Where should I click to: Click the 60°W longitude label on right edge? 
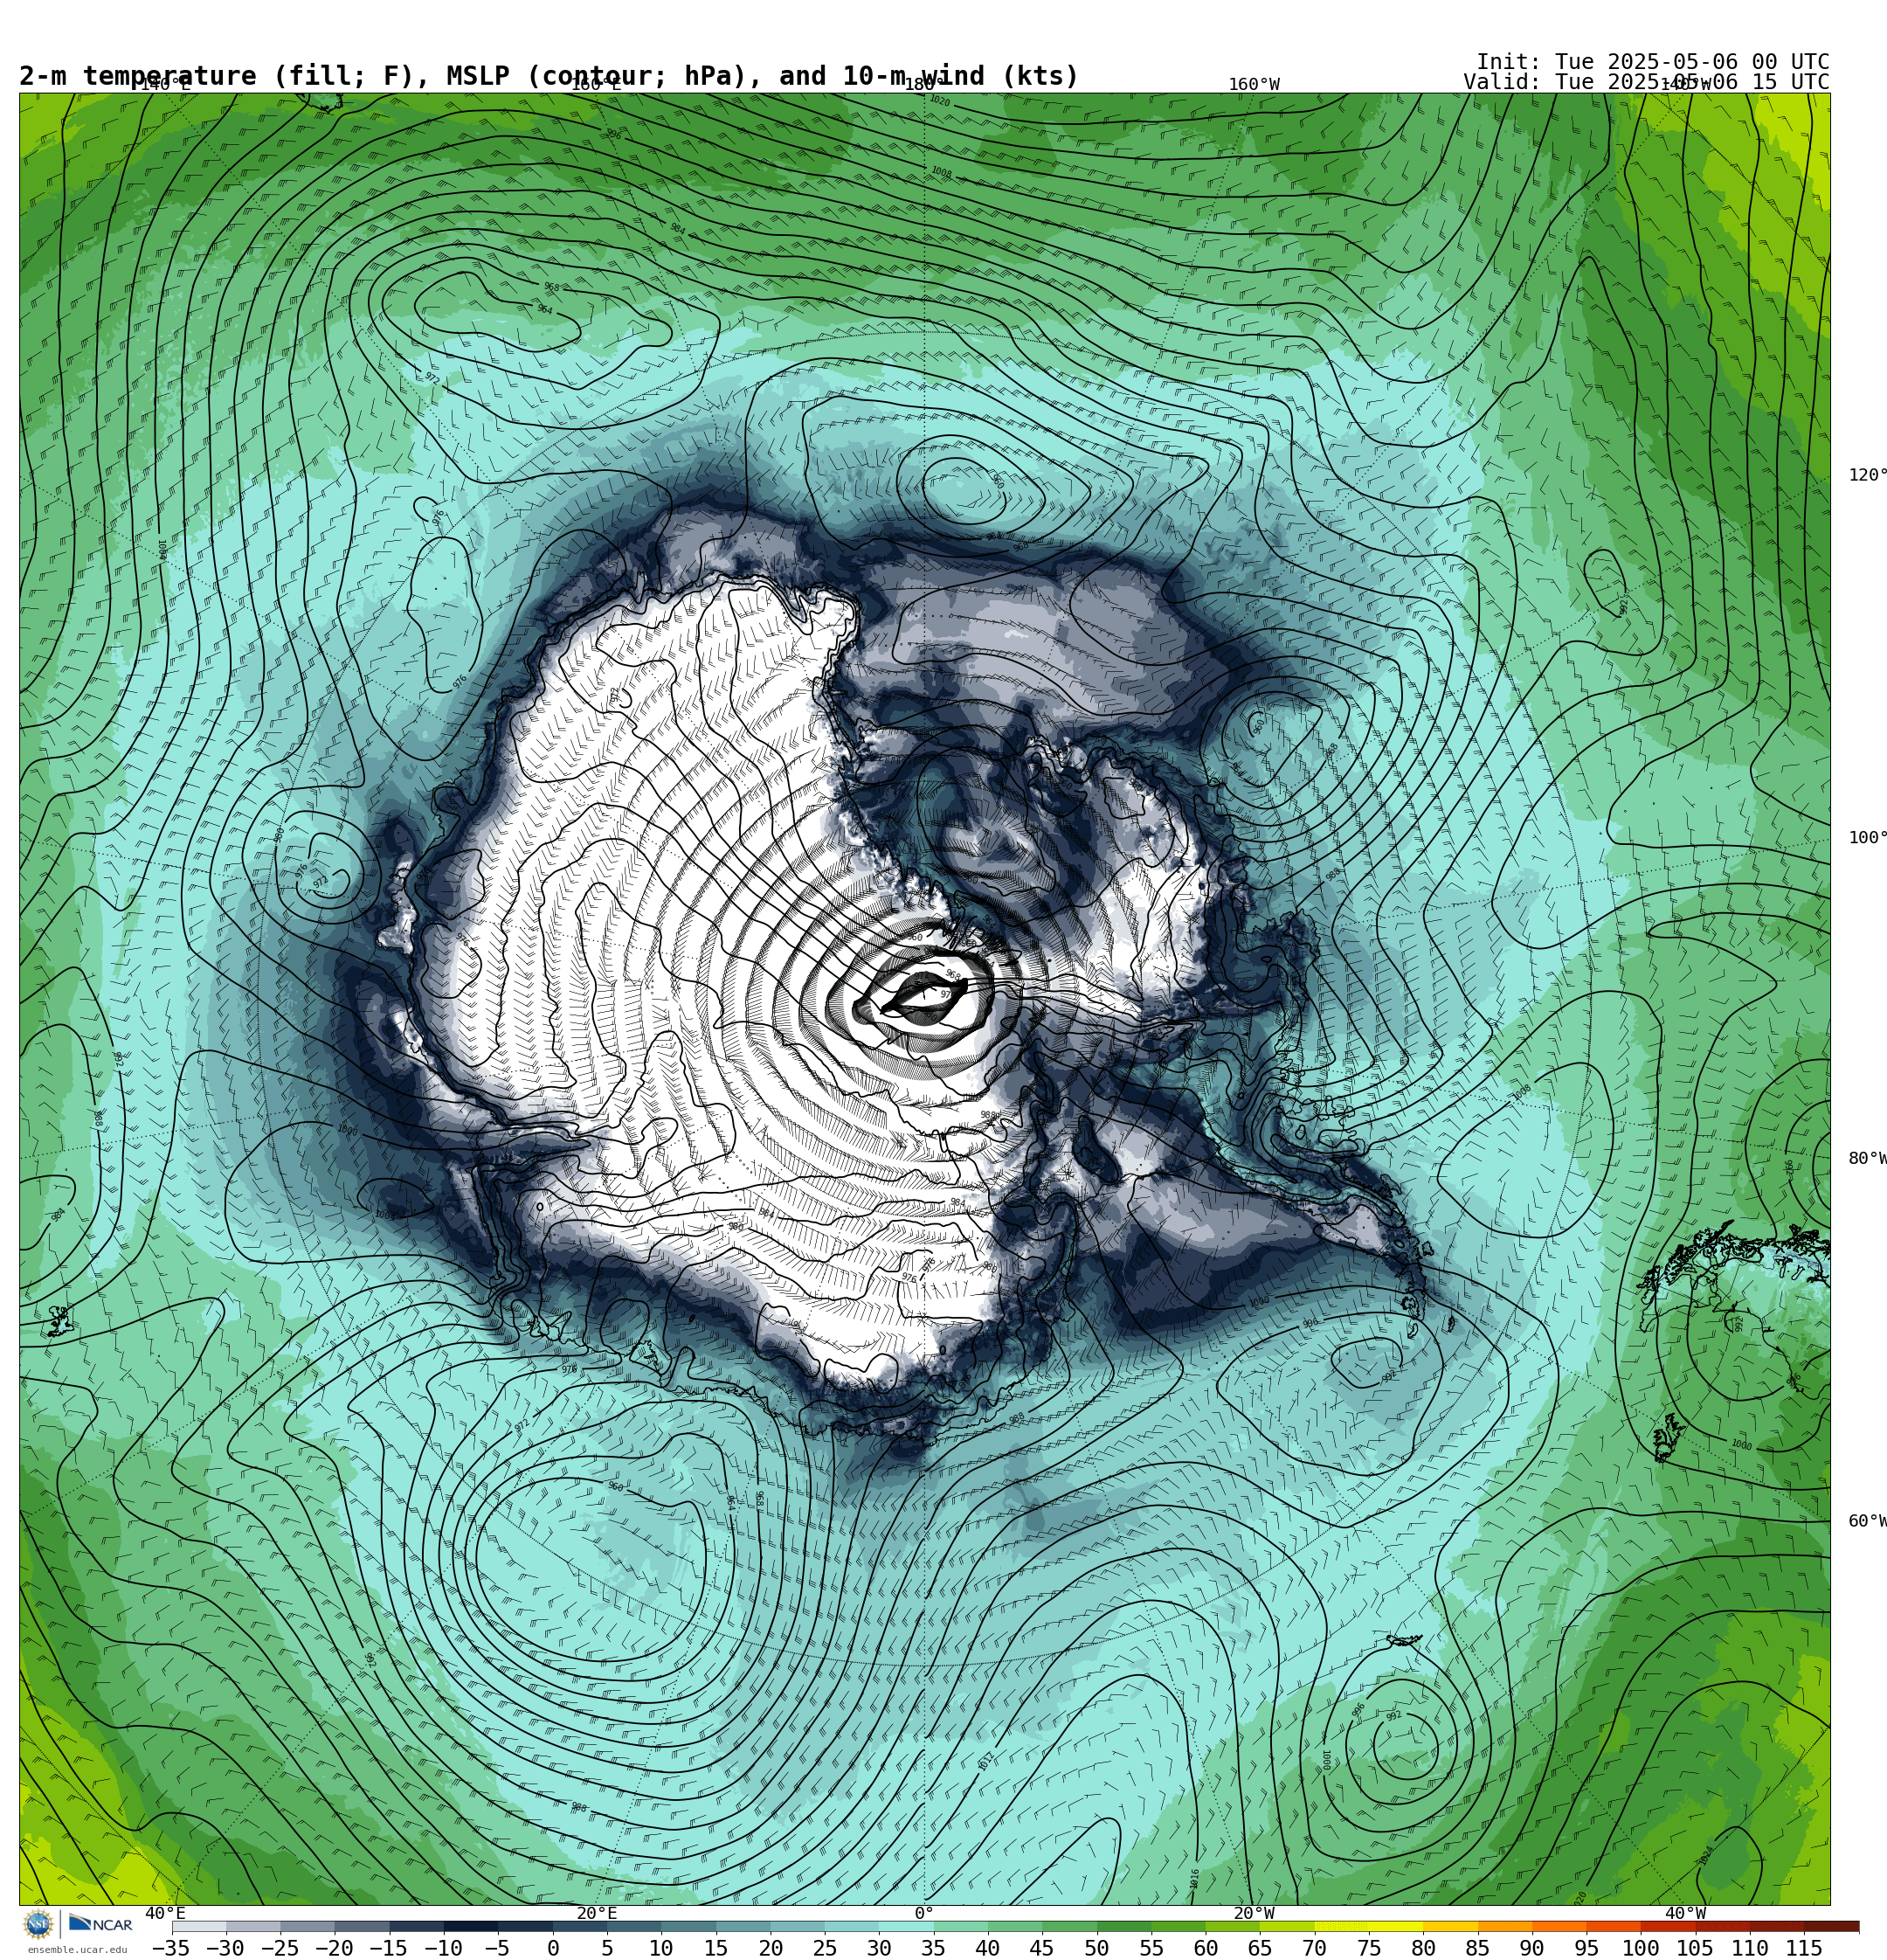[1867, 1522]
